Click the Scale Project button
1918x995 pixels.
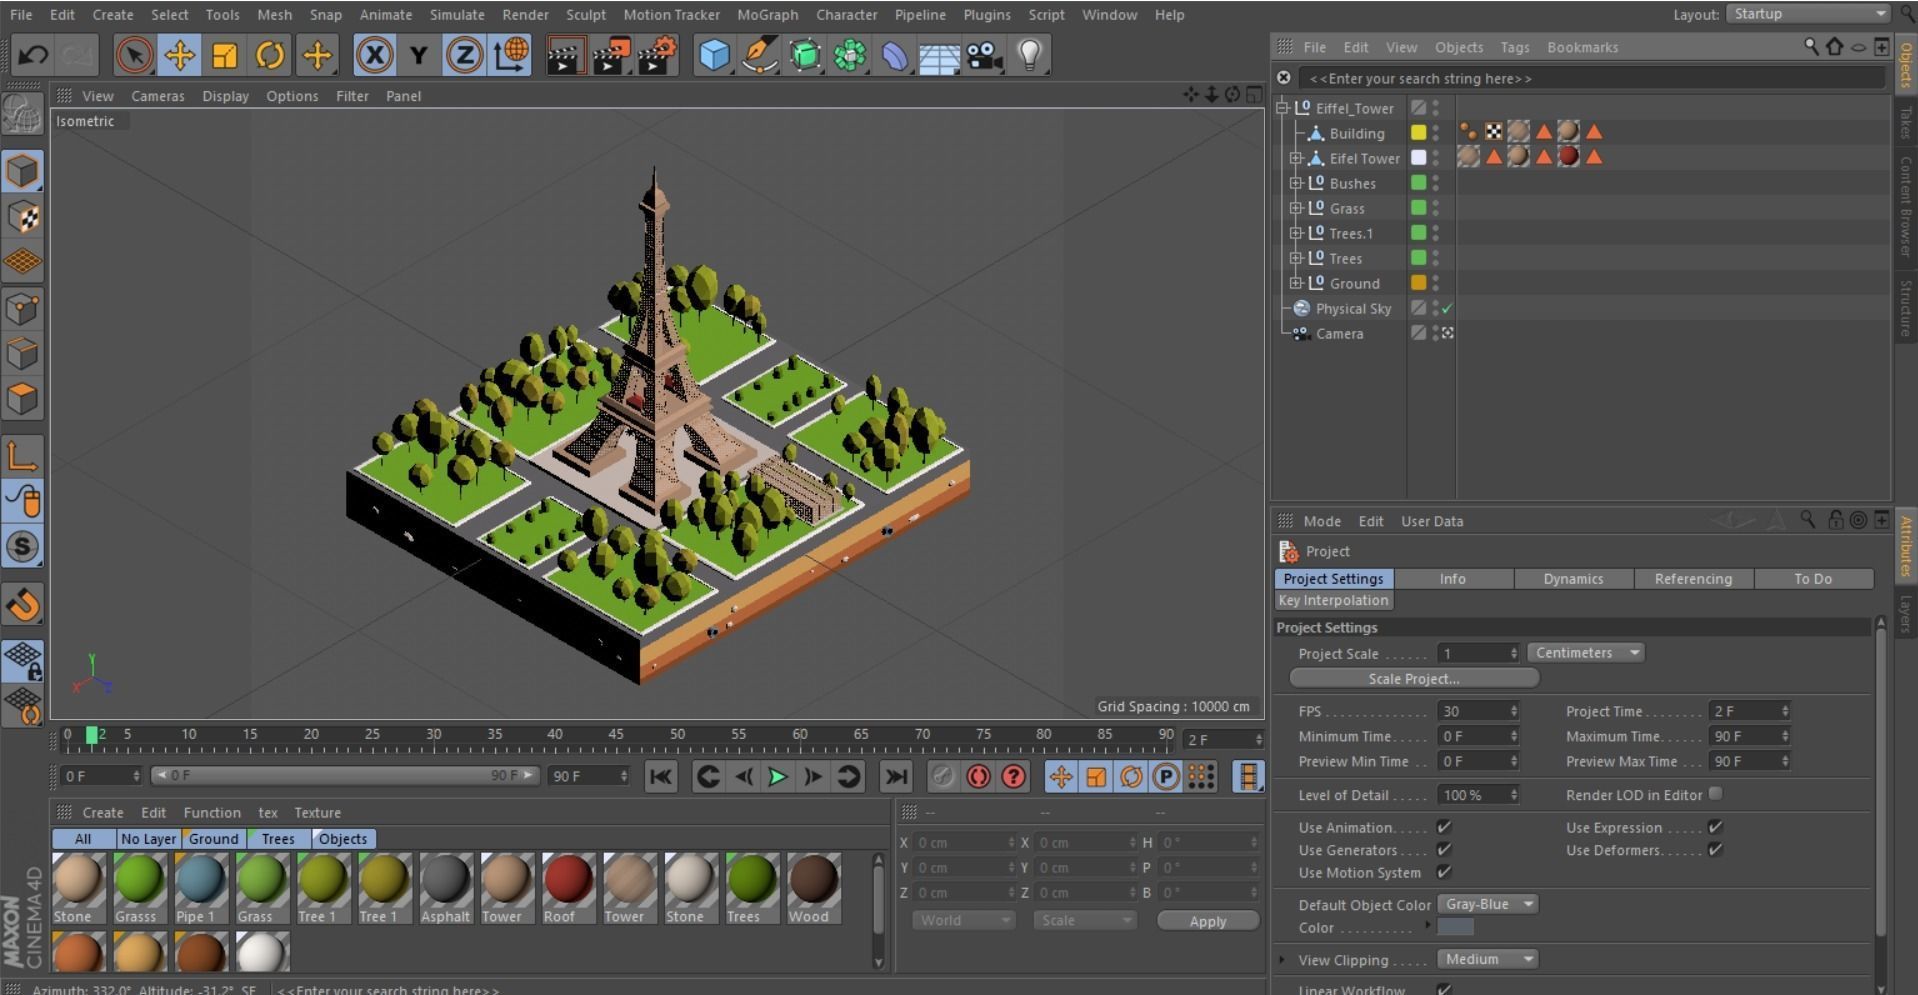[1413, 679]
